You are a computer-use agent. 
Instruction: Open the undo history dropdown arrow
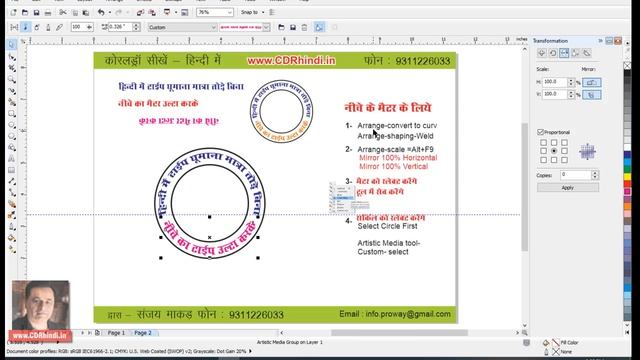tap(110, 13)
